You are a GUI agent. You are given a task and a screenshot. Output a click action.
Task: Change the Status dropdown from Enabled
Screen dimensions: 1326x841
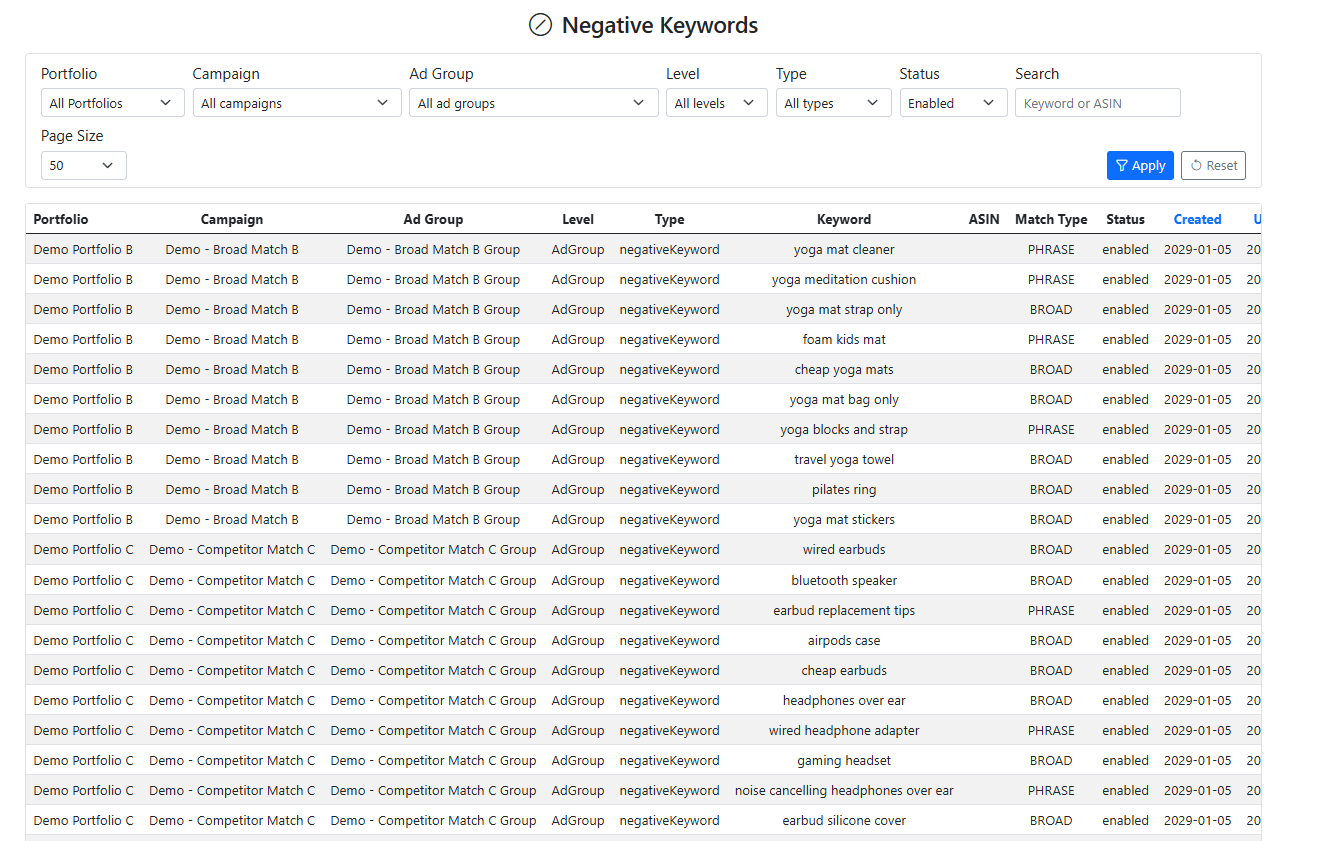[x=952, y=103]
